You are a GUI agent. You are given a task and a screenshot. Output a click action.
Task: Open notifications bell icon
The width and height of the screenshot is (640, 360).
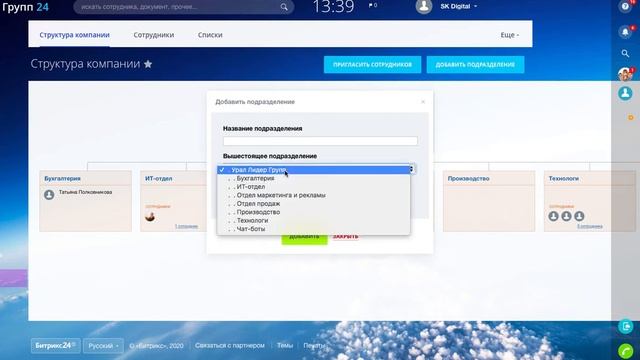click(x=625, y=32)
